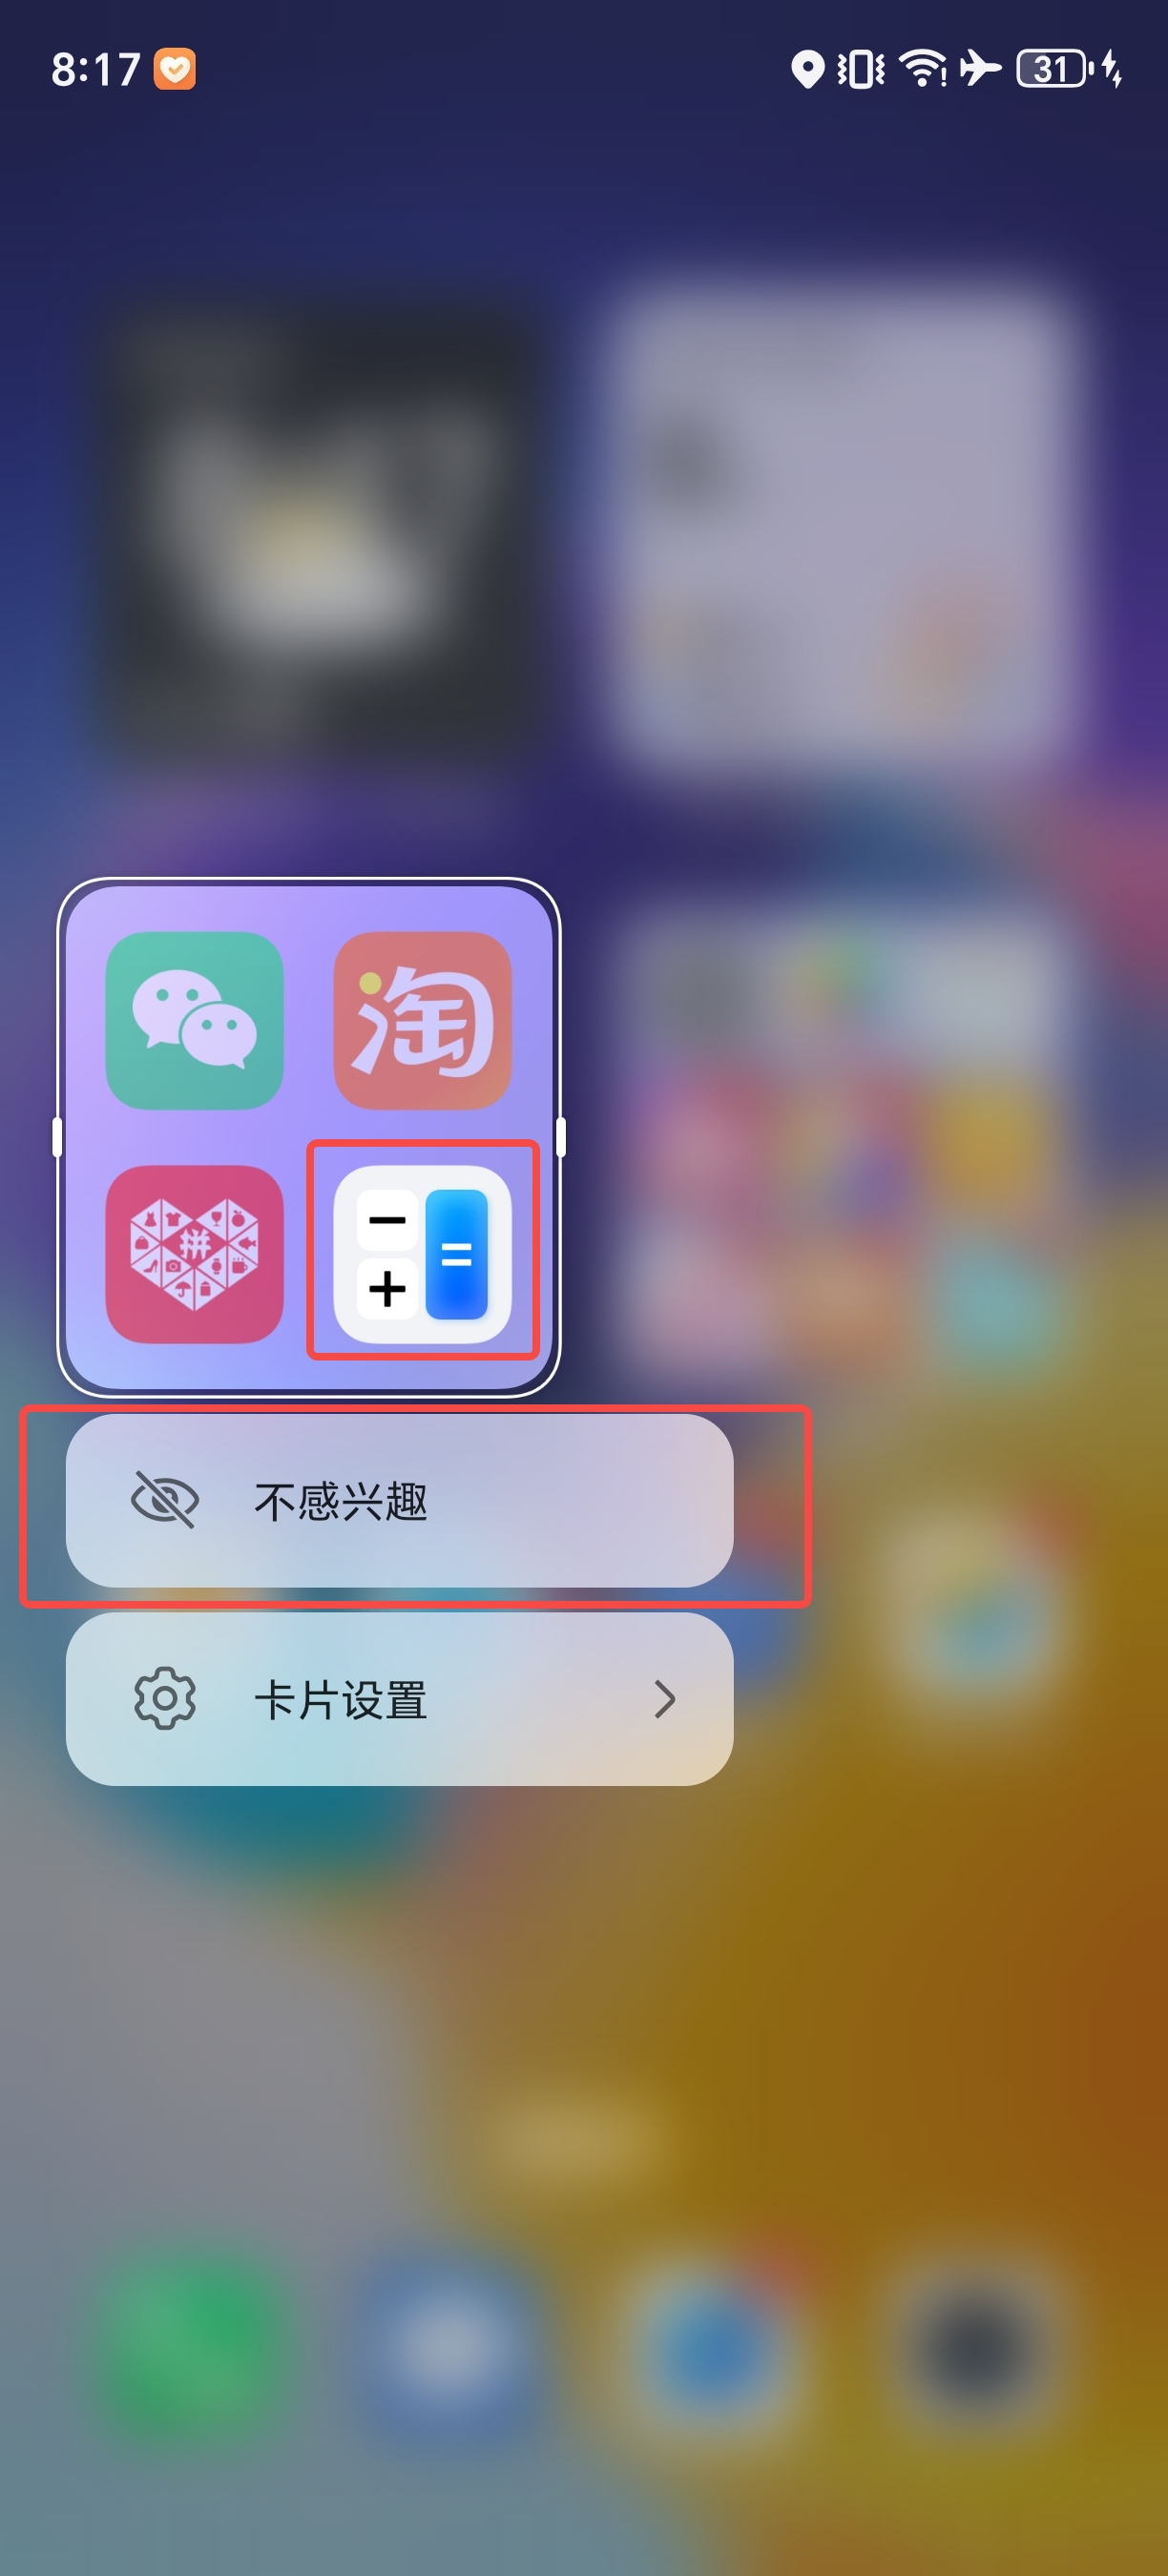Expand card settings via the chevron arrow

pyautogui.click(x=665, y=1699)
